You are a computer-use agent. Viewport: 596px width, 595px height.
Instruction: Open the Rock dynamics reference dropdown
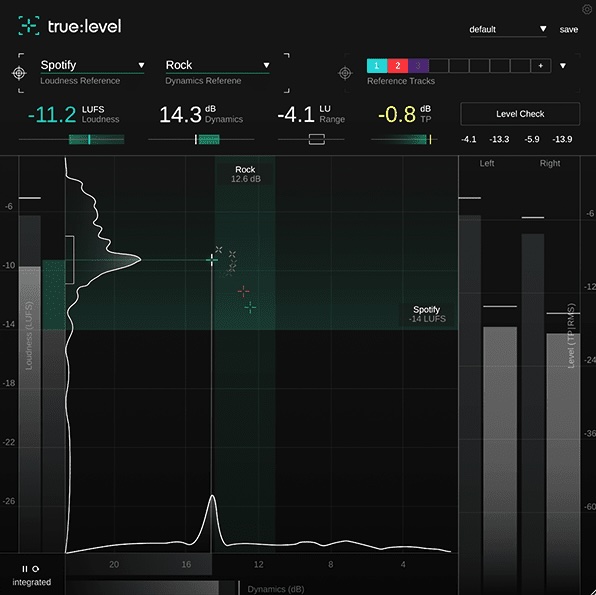(217, 65)
